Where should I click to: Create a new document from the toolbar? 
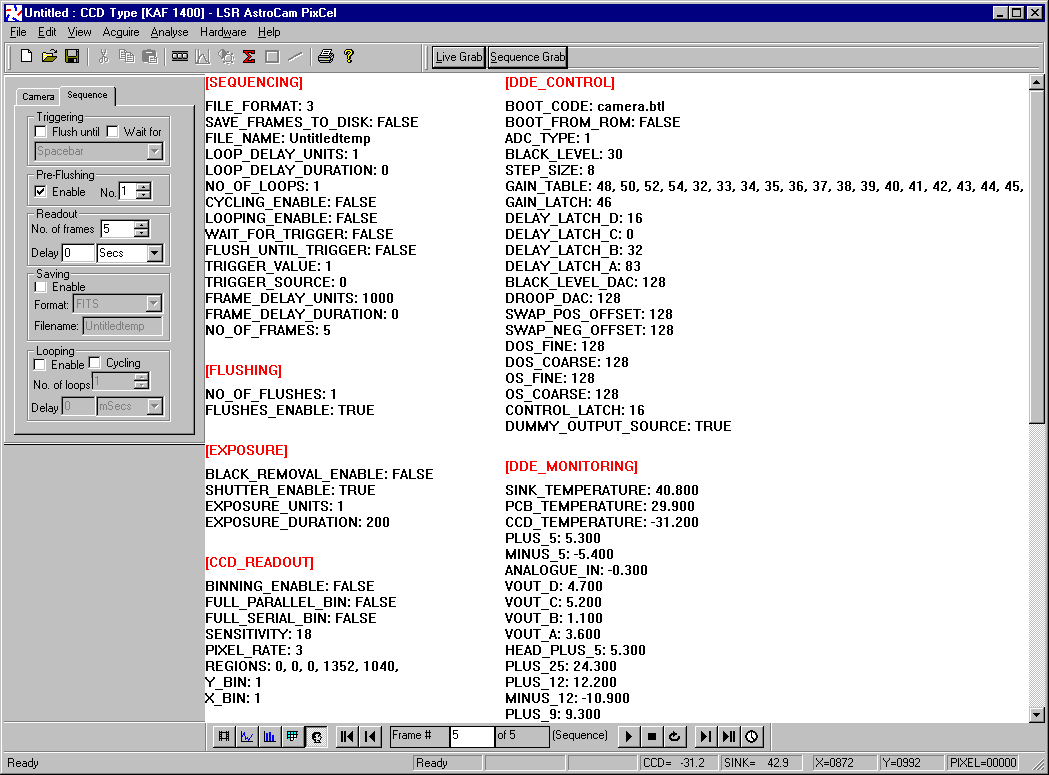click(x=27, y=57)
